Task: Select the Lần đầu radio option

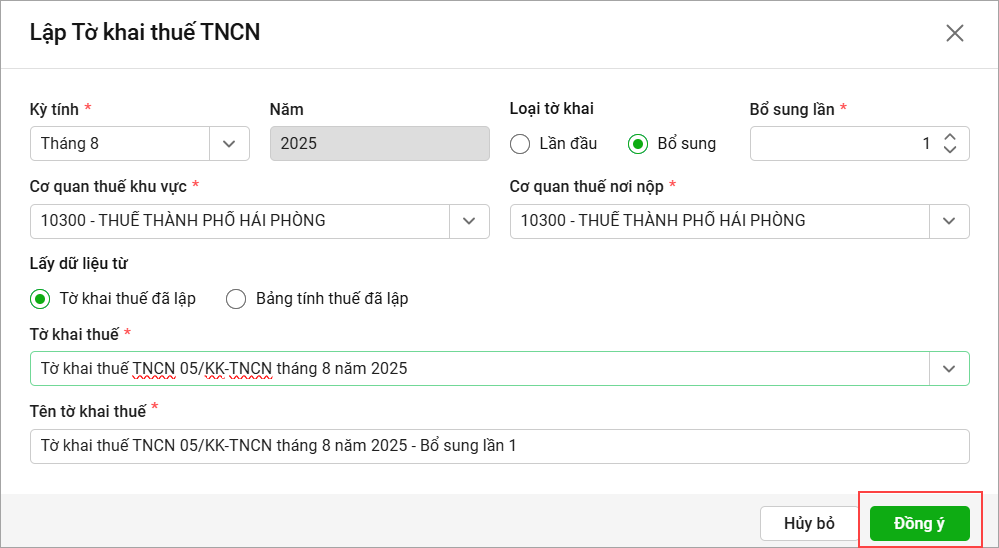Action: [520, 144]
